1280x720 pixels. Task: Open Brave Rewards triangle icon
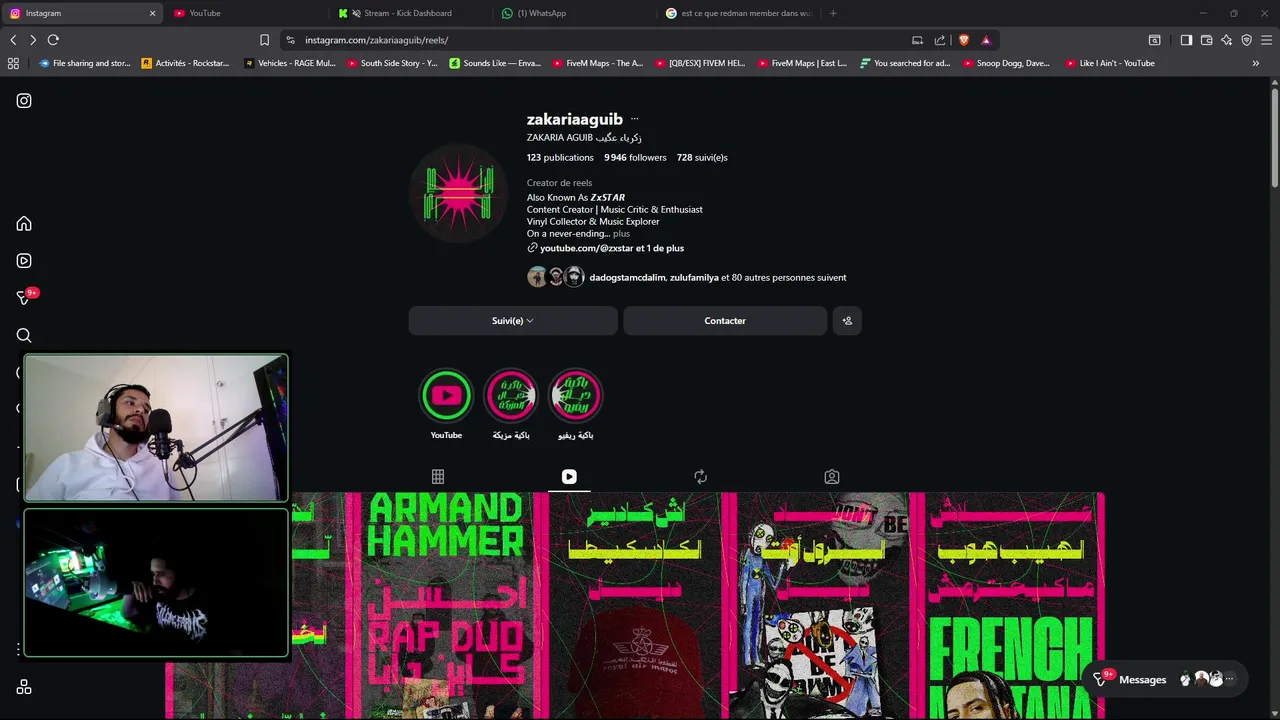point(986,40)
